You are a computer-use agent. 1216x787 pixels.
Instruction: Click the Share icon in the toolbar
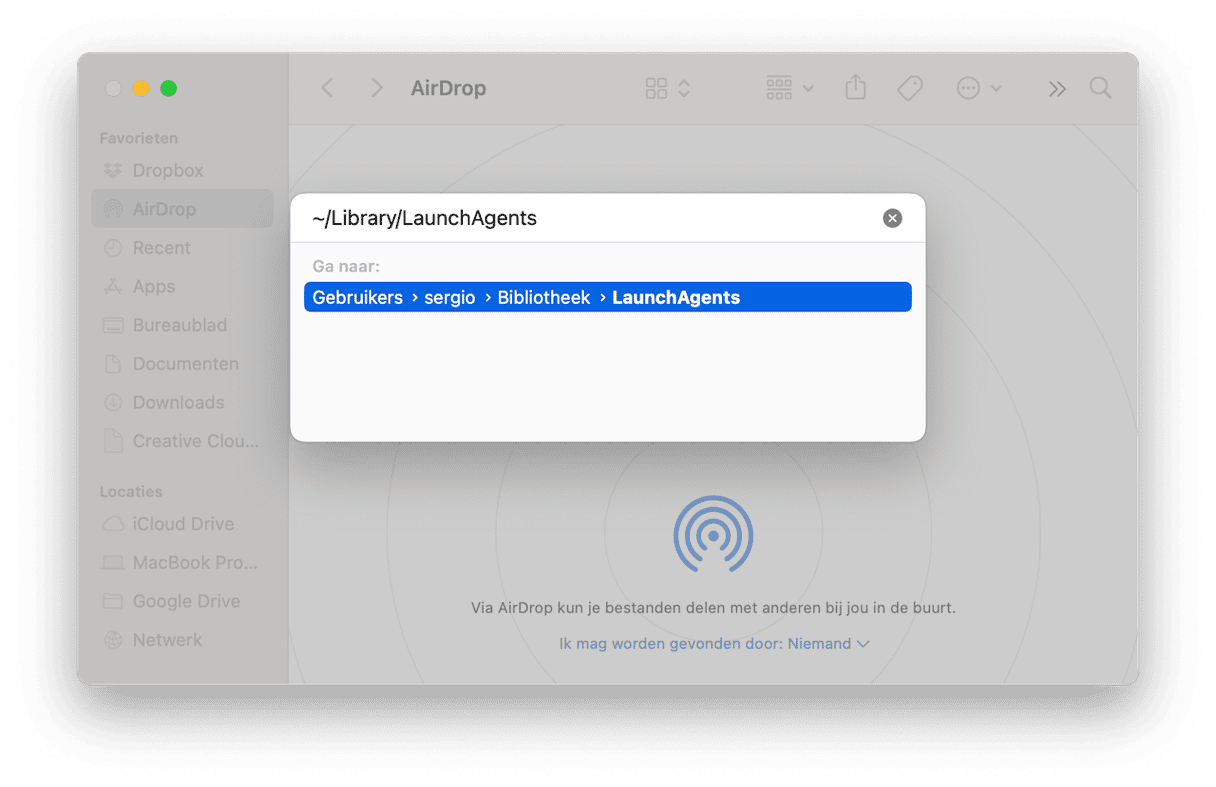click(x=855, y=88)
